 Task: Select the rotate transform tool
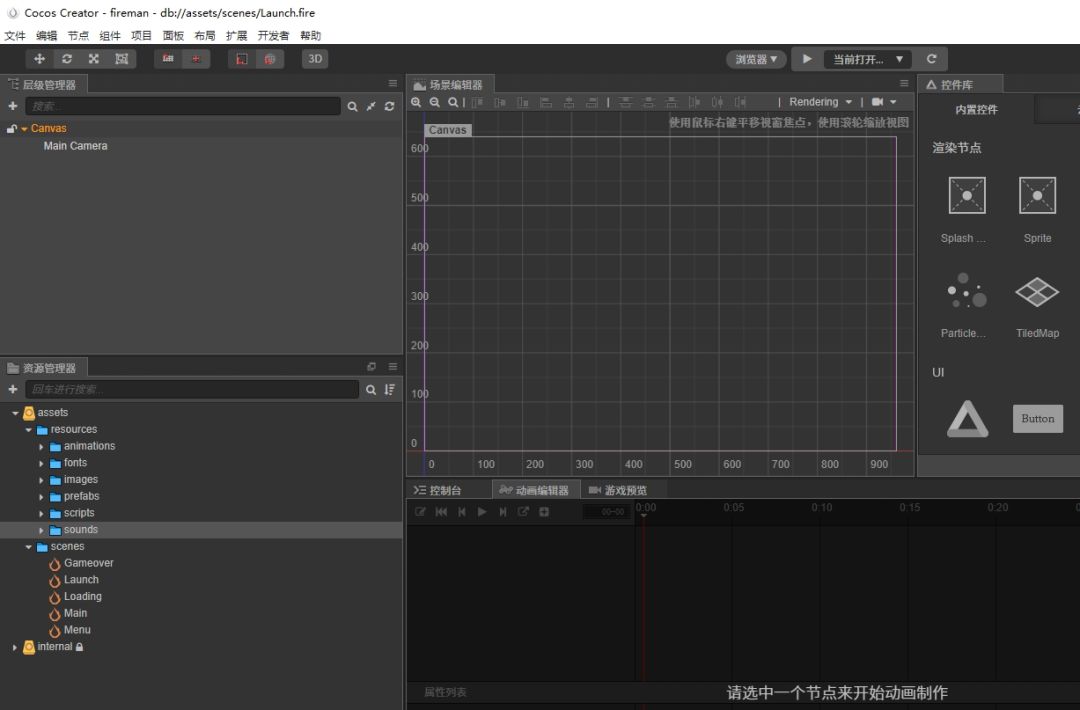[67, 59]
